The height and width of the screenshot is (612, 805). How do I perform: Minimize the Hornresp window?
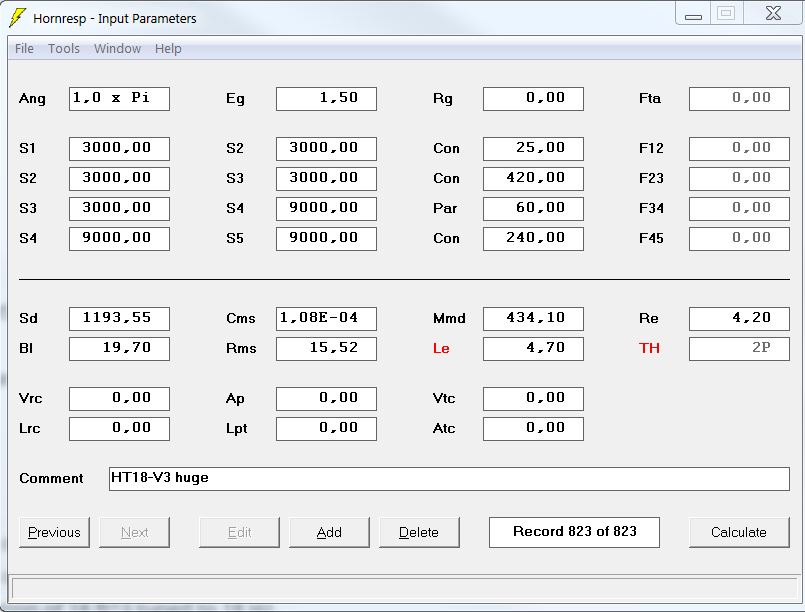click(x=693, y=14)
